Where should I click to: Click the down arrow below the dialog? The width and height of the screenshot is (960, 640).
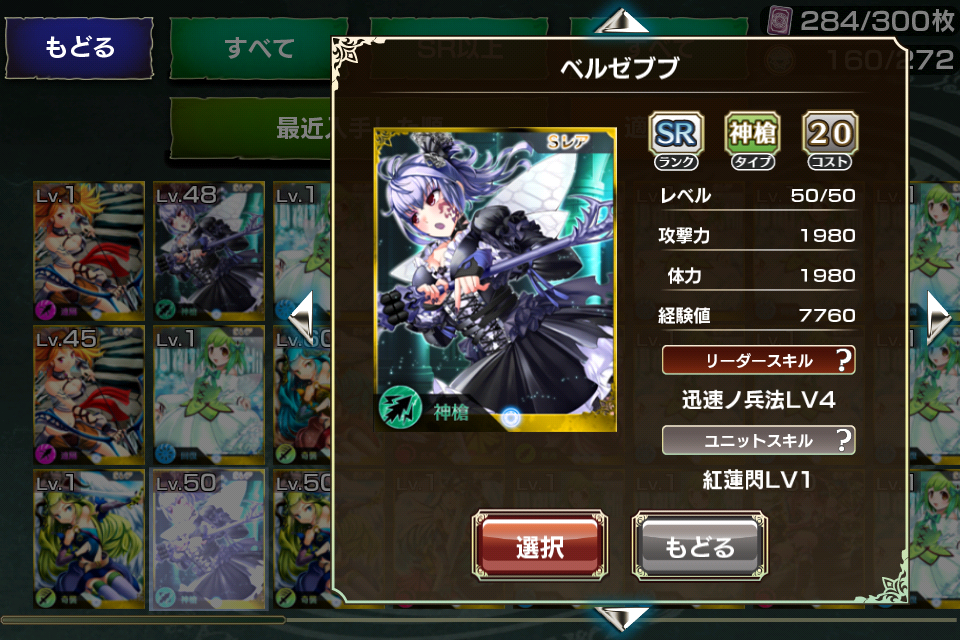(621, 619)
